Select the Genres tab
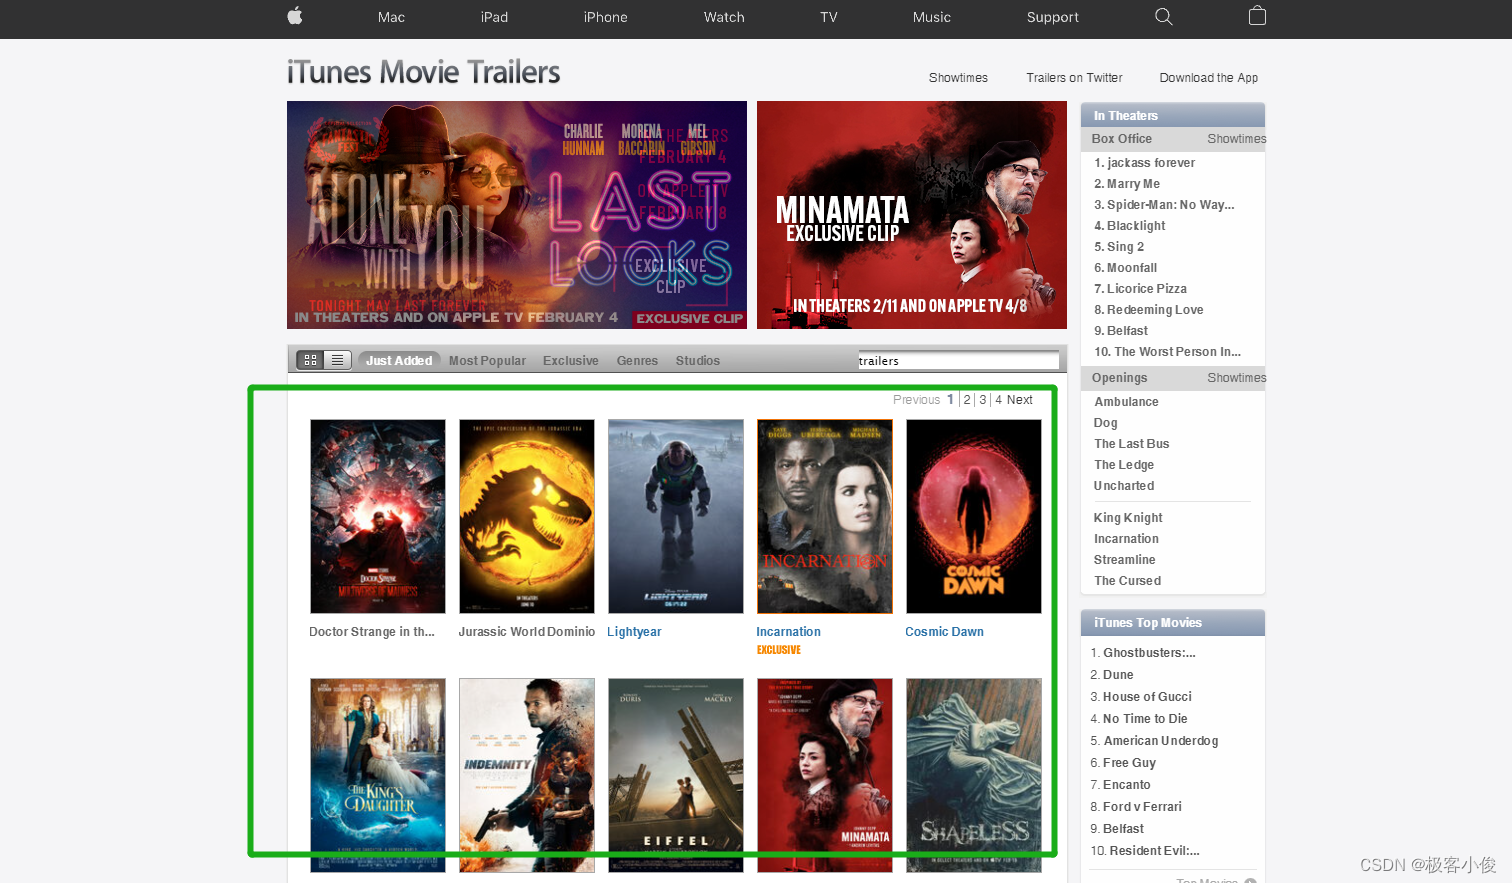This screenshot has height=883, width=1512. click(637, 361)
